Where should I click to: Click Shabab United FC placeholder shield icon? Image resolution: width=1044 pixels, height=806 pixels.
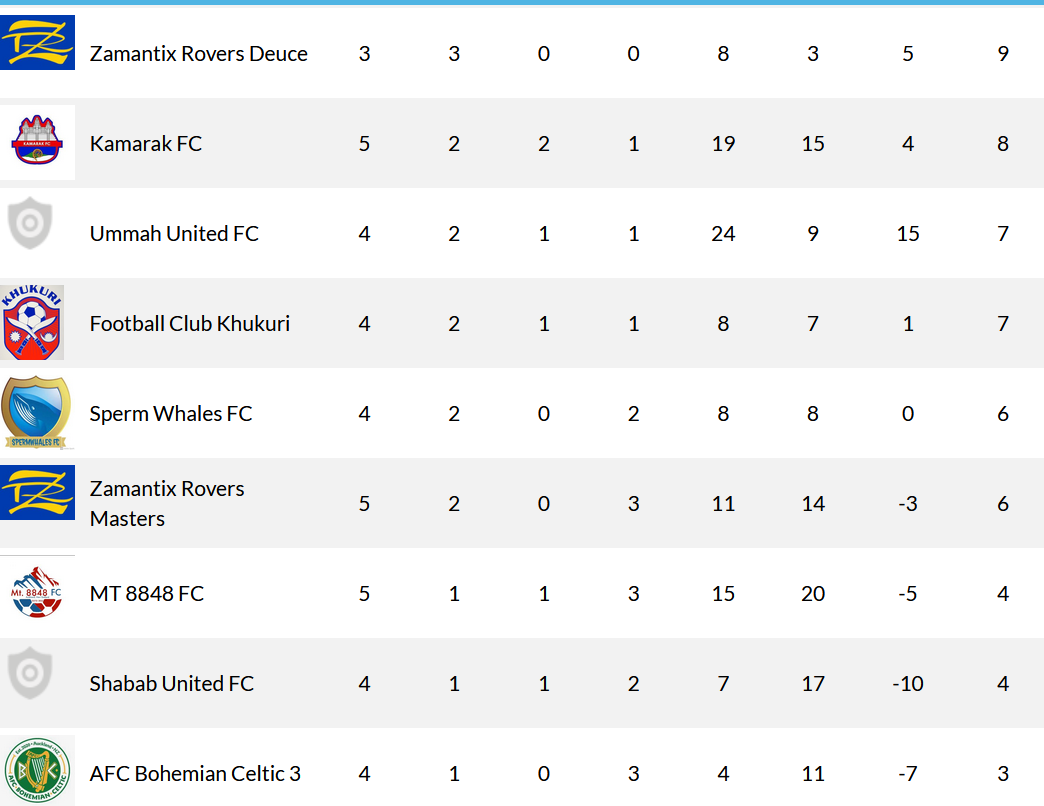click(30, 673)
